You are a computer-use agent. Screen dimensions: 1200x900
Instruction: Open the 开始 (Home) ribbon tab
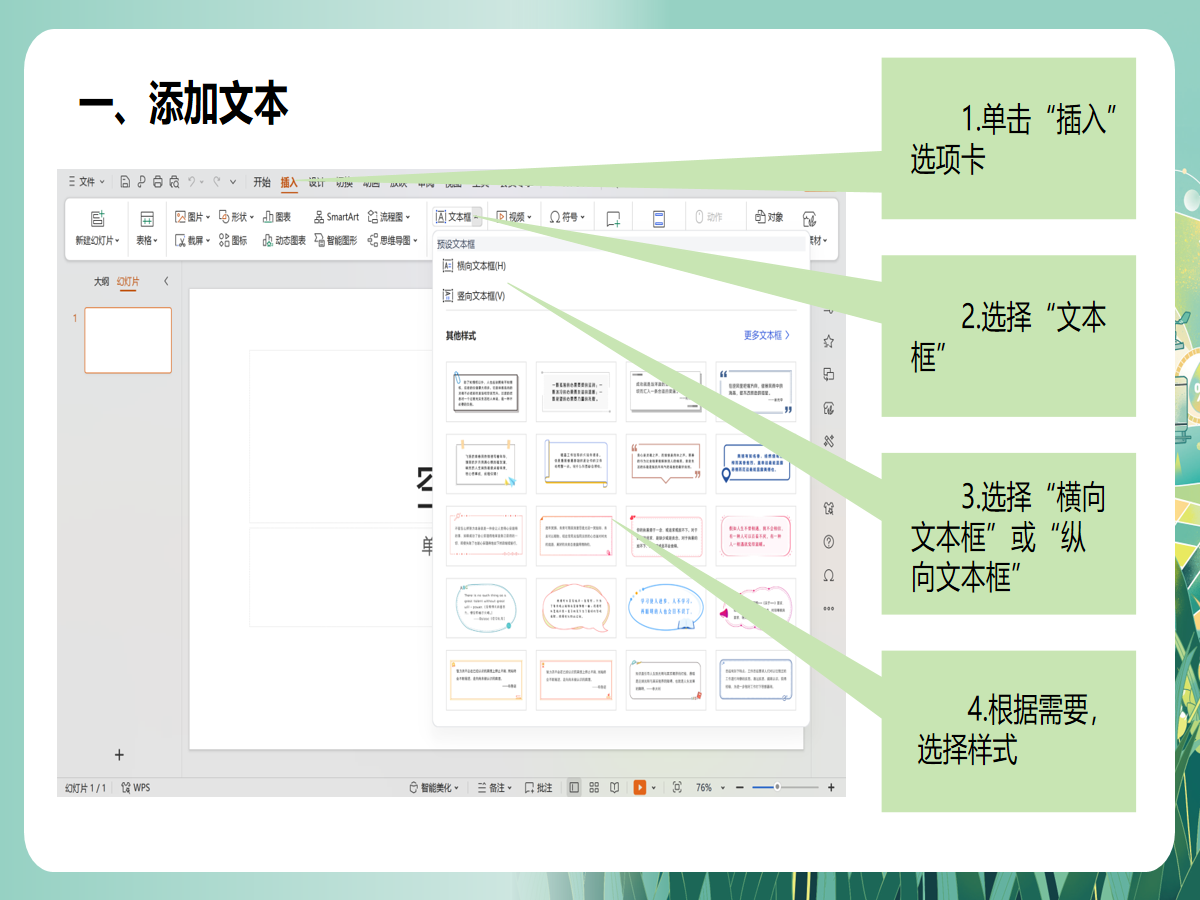pyautogui.click(x=262, y=182)
